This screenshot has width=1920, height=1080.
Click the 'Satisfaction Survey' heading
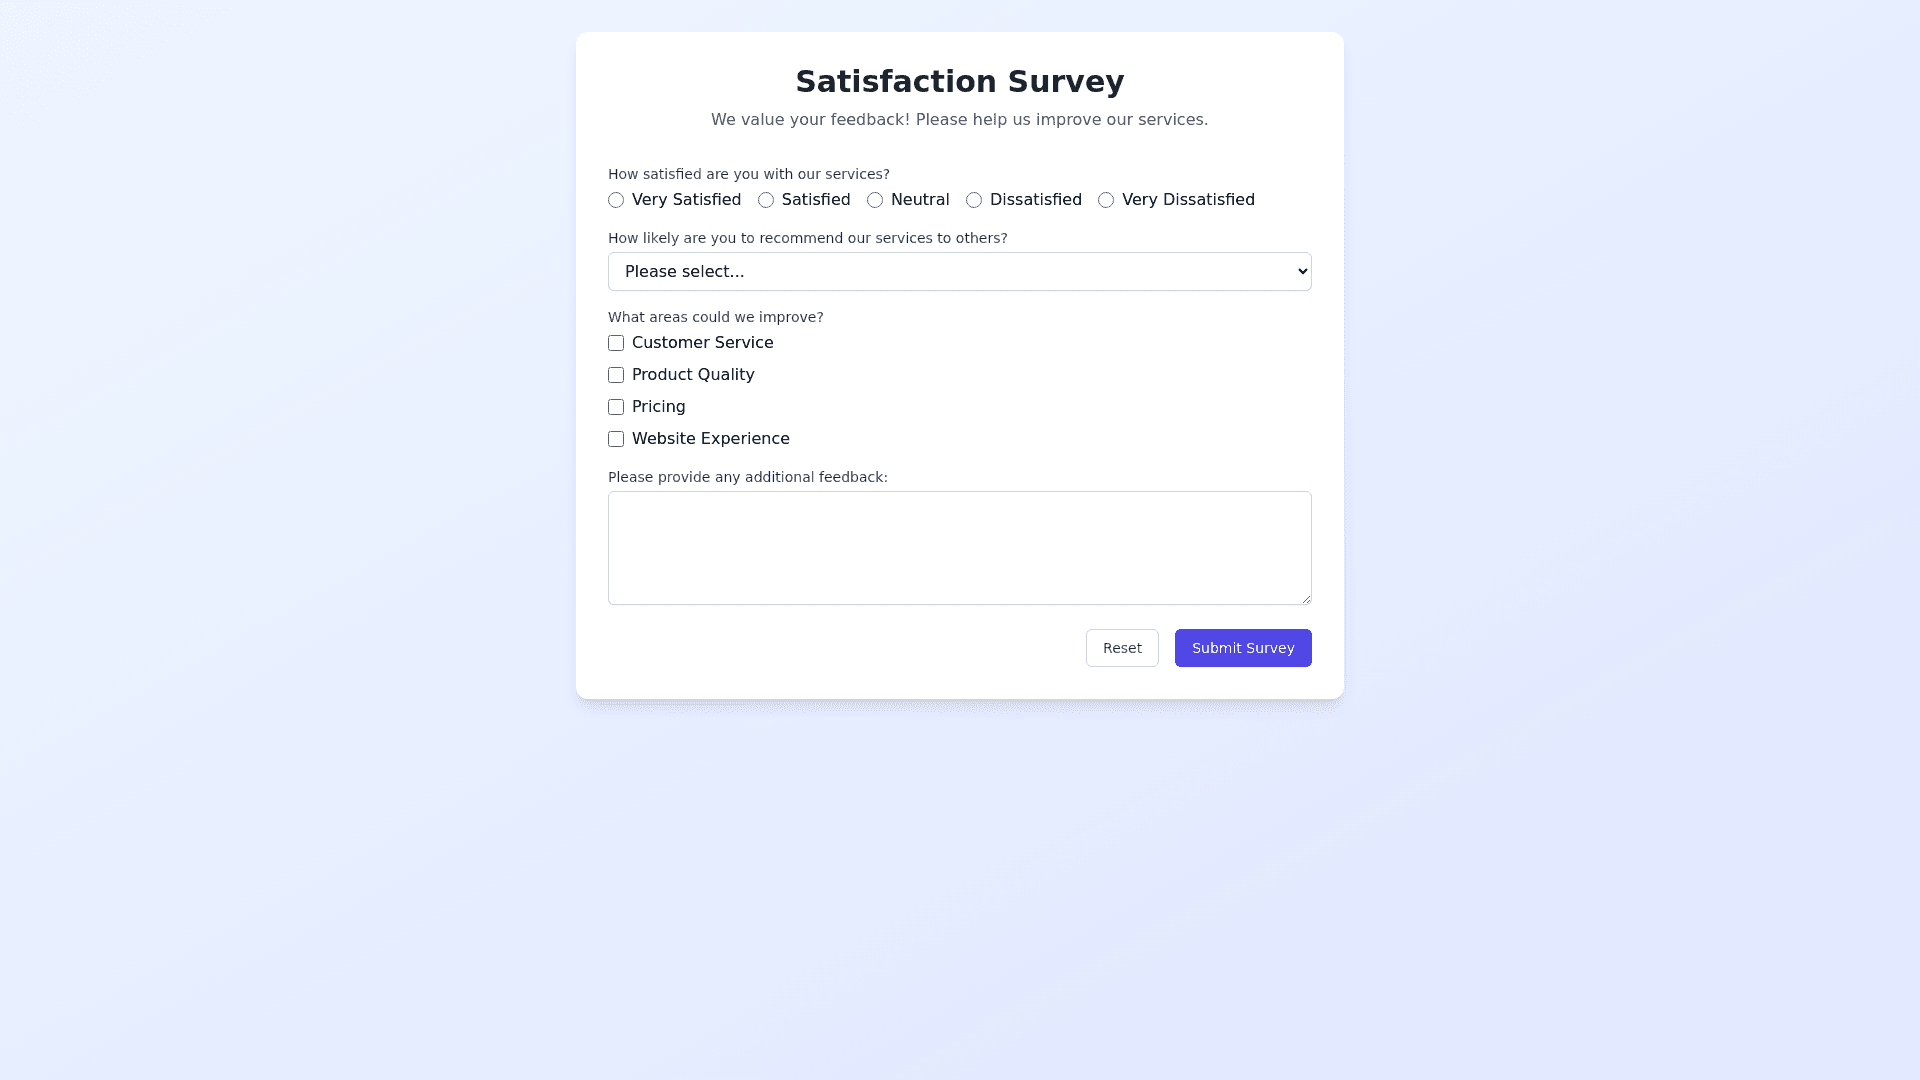(959, 81)
